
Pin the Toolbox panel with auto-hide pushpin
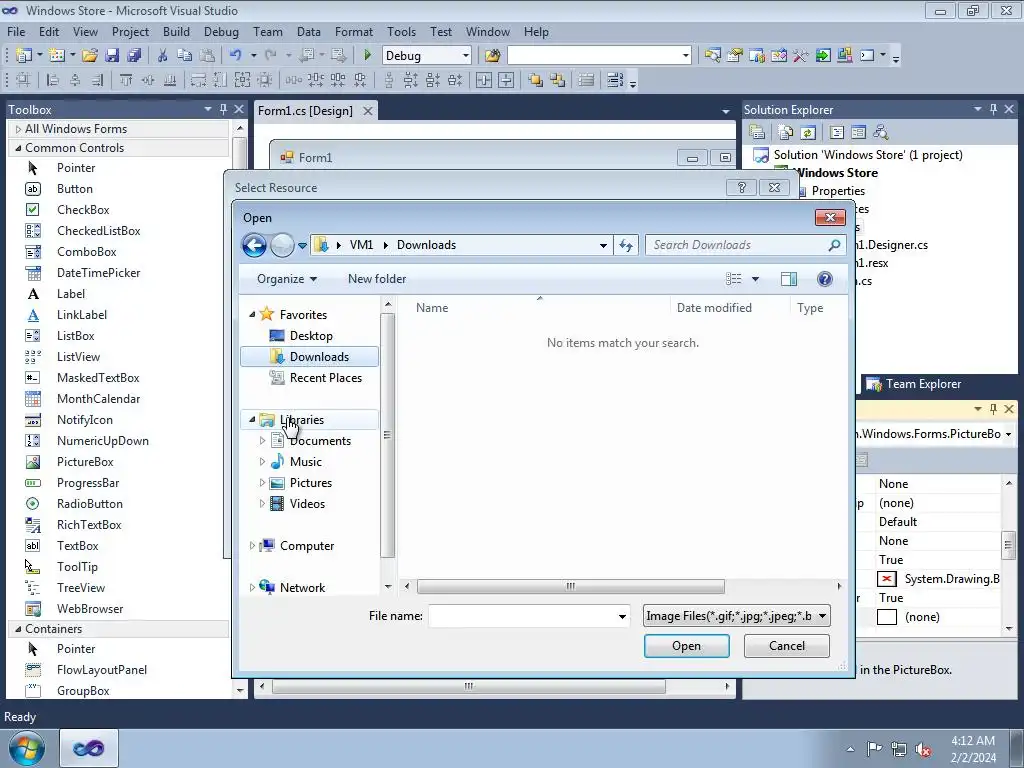(223, 109)
